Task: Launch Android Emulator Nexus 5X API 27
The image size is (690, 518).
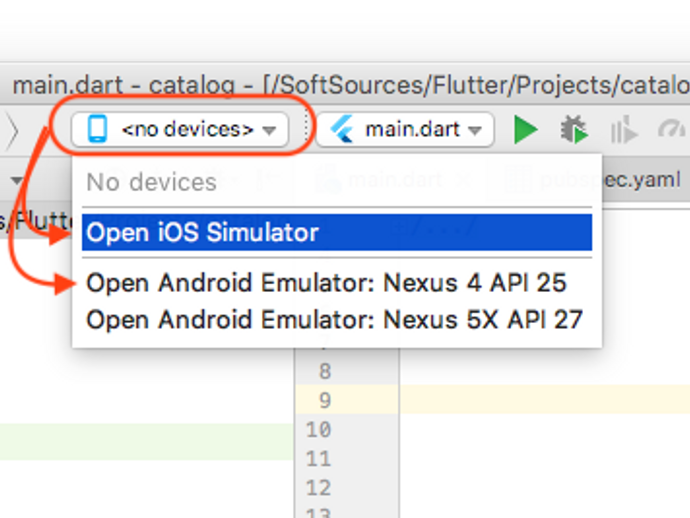Action: [335, 320]
